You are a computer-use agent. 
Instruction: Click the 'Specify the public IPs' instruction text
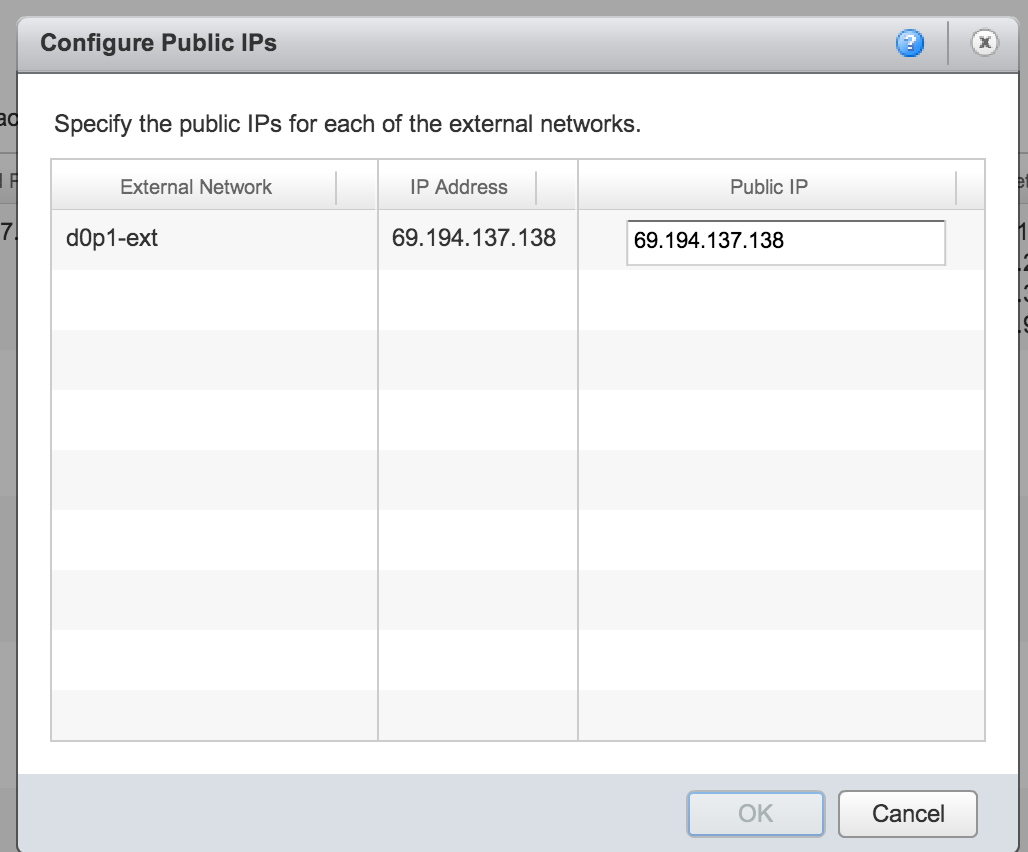[x=346, y=125]
